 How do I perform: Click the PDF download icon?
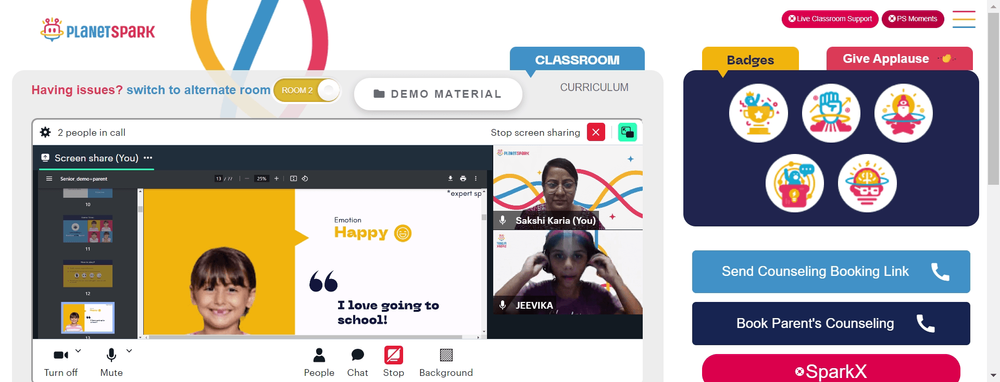coord(451,179)
